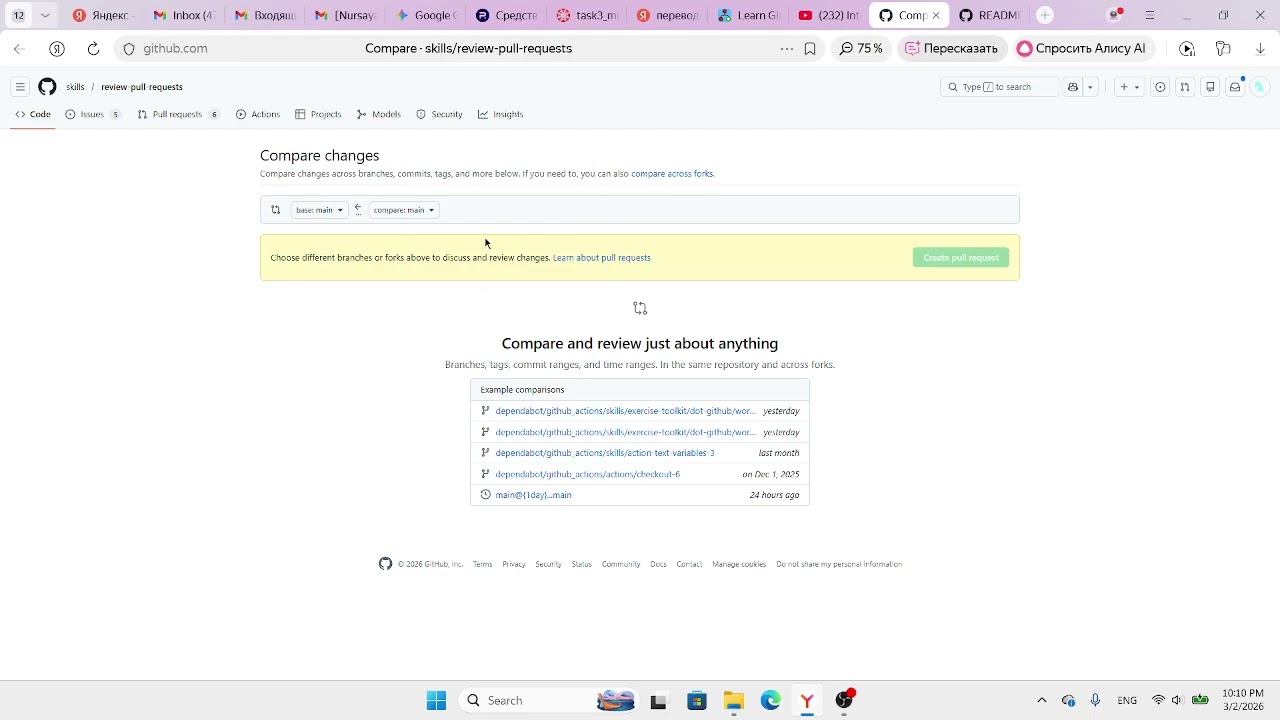Expand the tab group dropdown arrow
This screenshot has height=720, width=1280.
click(45, 15)
